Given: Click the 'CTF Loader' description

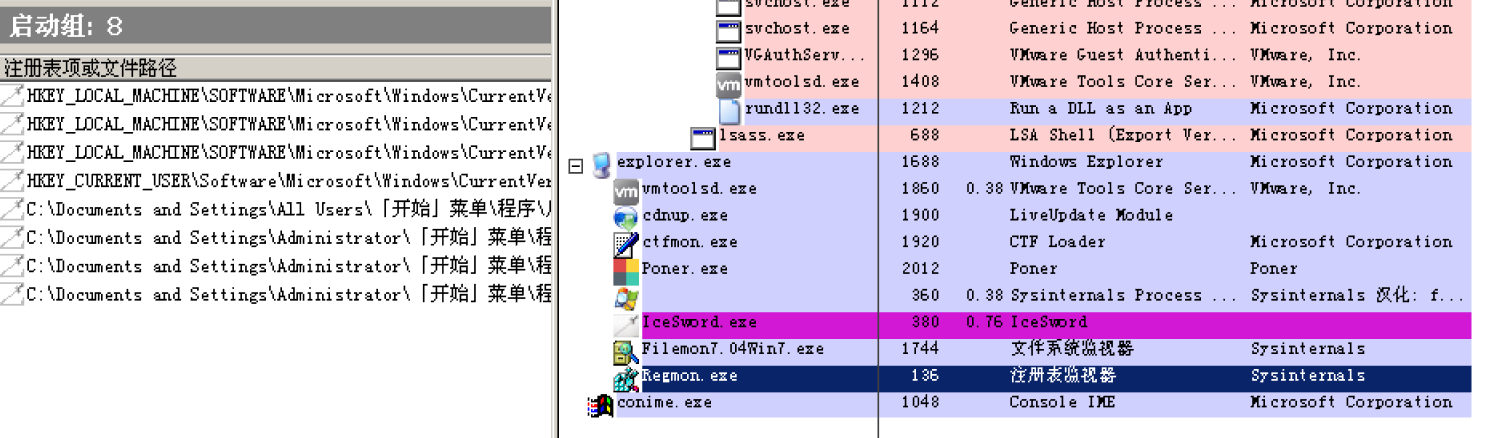Looking at the screenshot, I should click(x=1058, y=242).
